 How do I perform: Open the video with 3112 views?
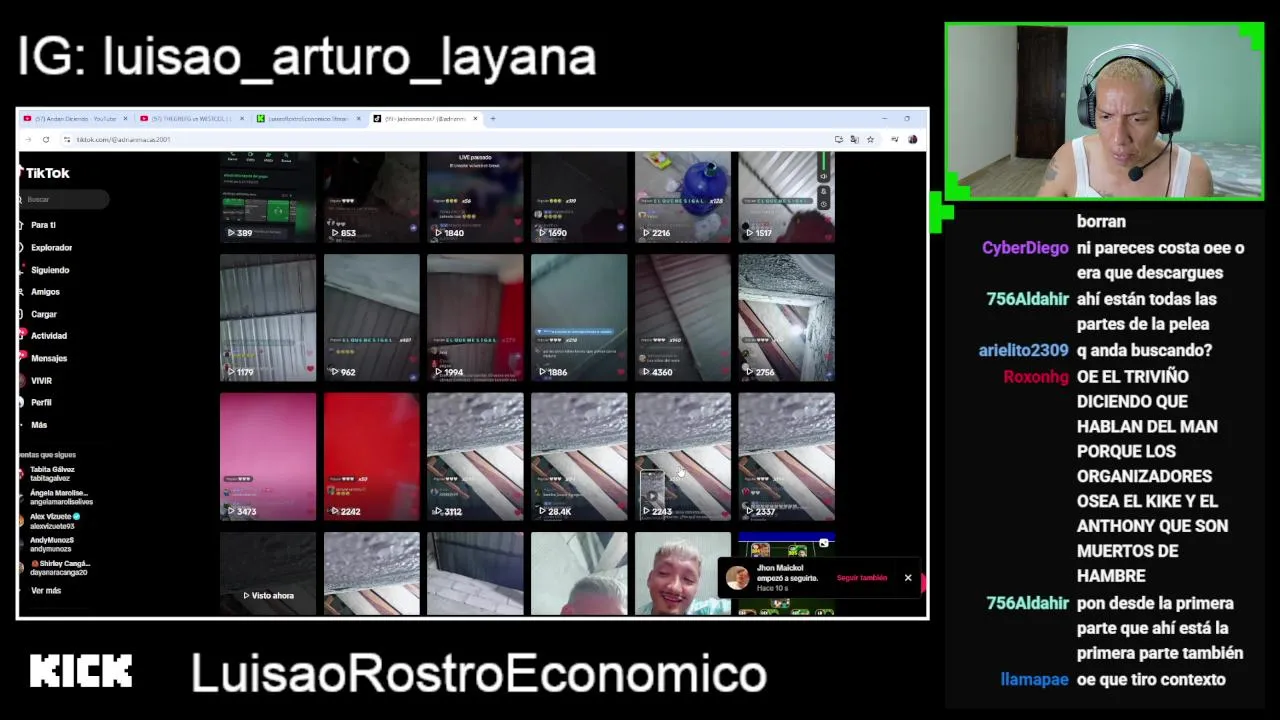475,456
